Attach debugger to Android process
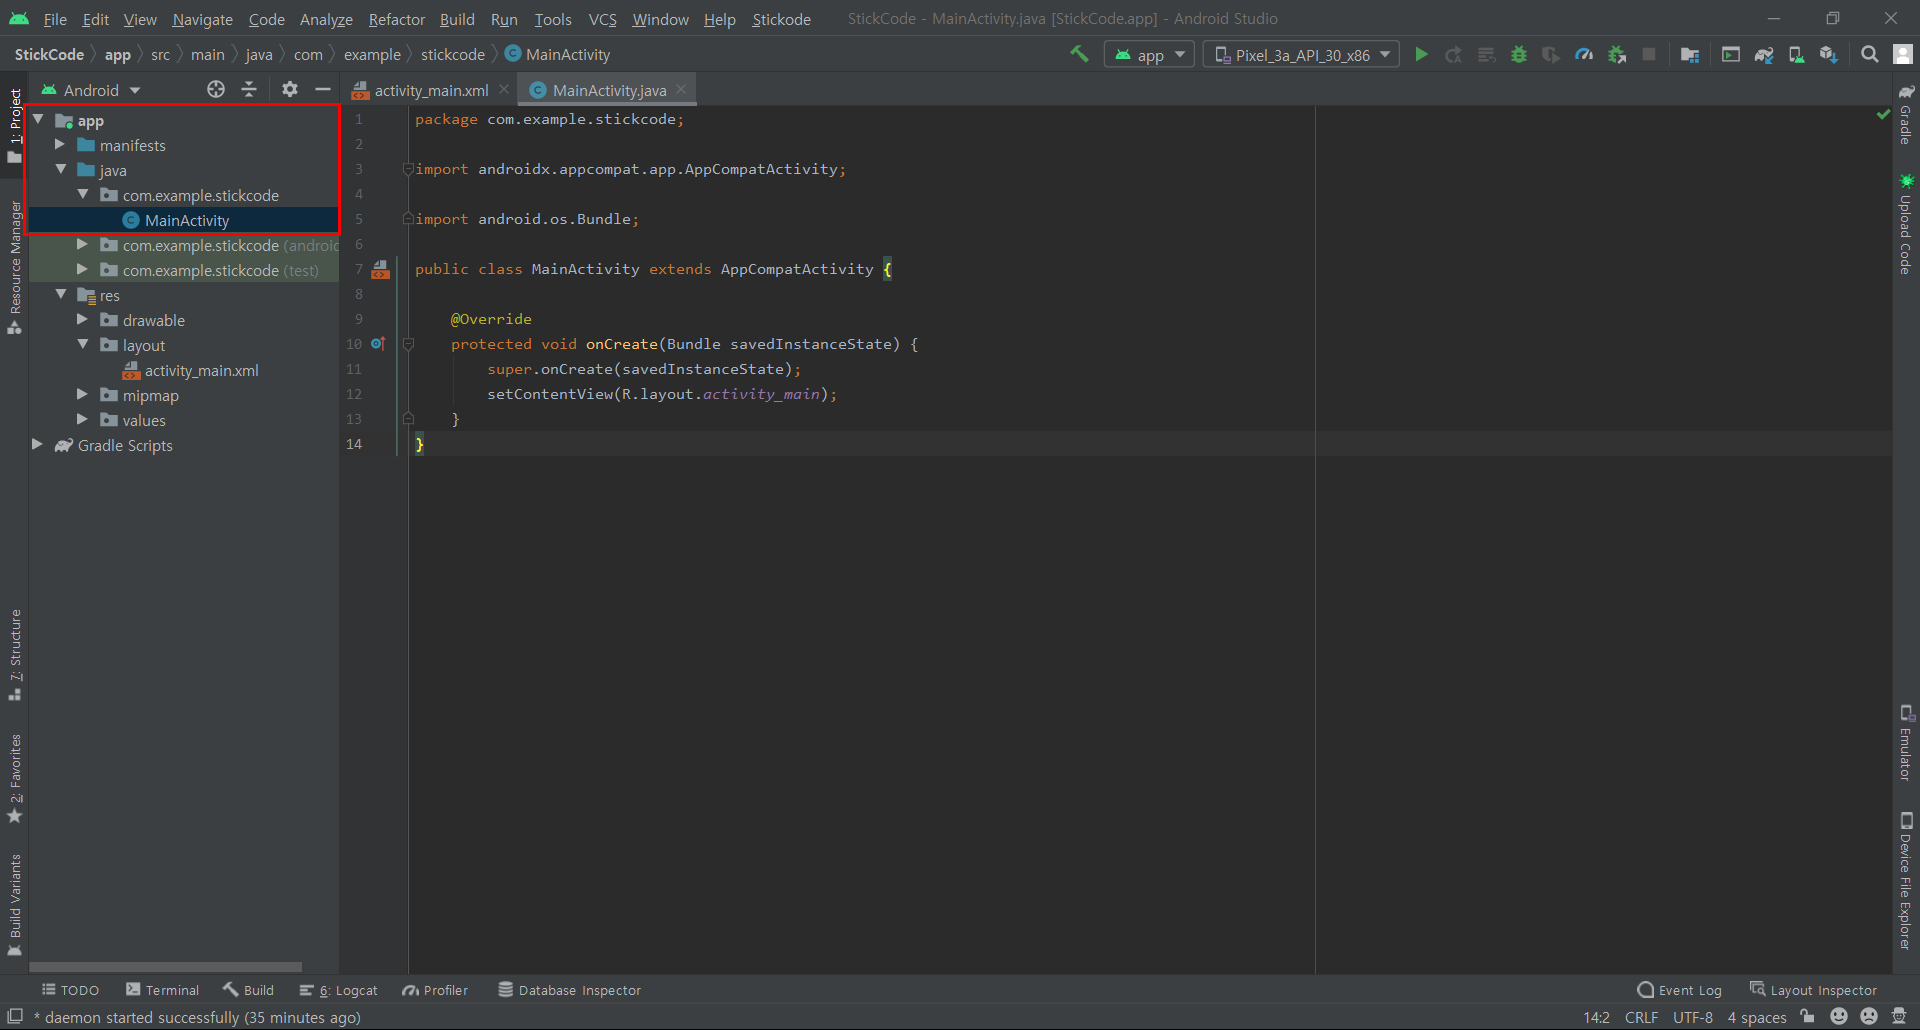Image resolution: width=1920 pixels, height=1030 pixels. (1617, 54)
